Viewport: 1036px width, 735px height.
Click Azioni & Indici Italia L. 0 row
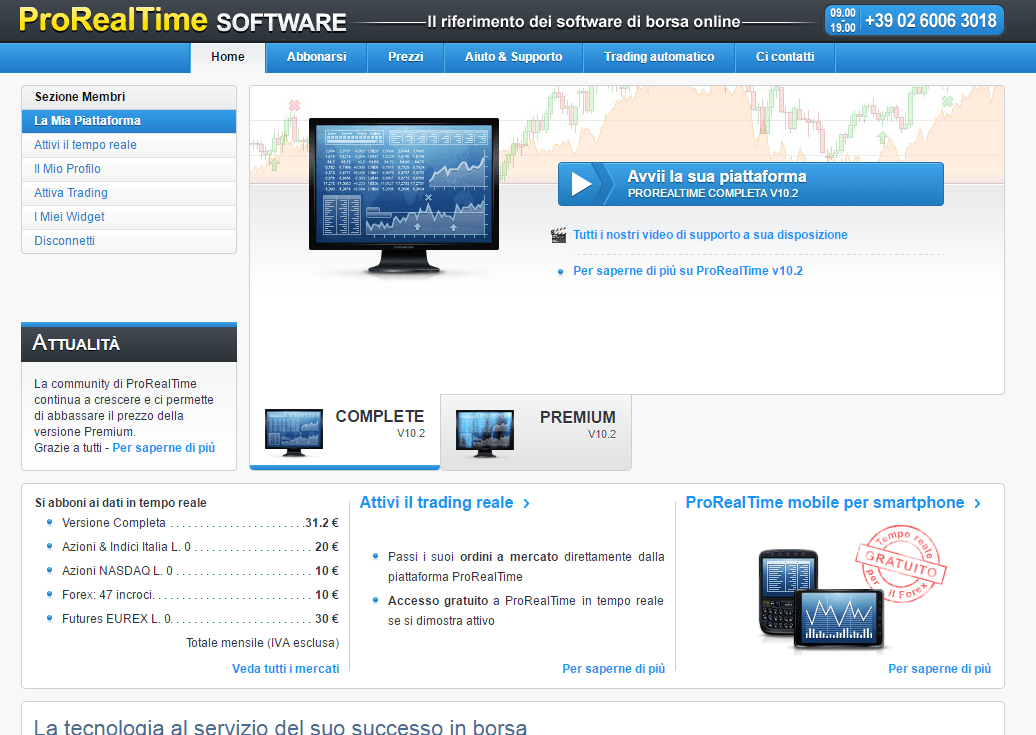point(193,547)
